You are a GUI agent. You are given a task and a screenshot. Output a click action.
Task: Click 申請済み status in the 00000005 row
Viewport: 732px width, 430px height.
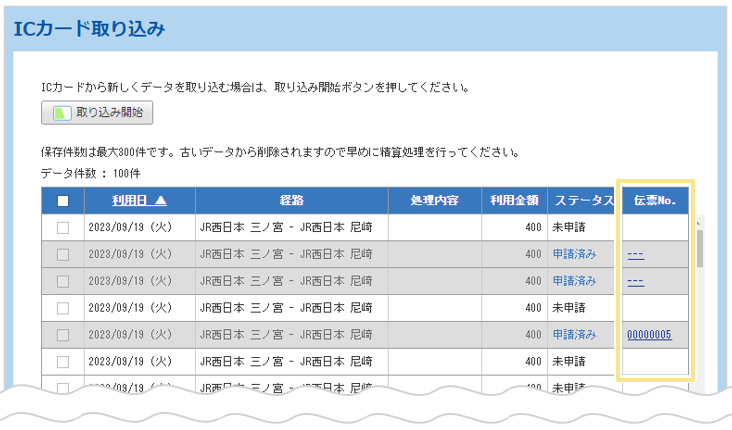[x=574, y=335]
